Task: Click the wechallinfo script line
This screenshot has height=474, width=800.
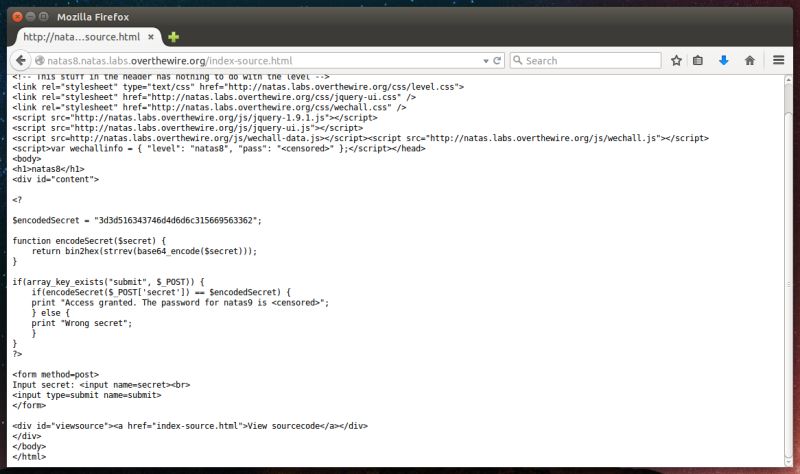Action: [x=218, y=148]
